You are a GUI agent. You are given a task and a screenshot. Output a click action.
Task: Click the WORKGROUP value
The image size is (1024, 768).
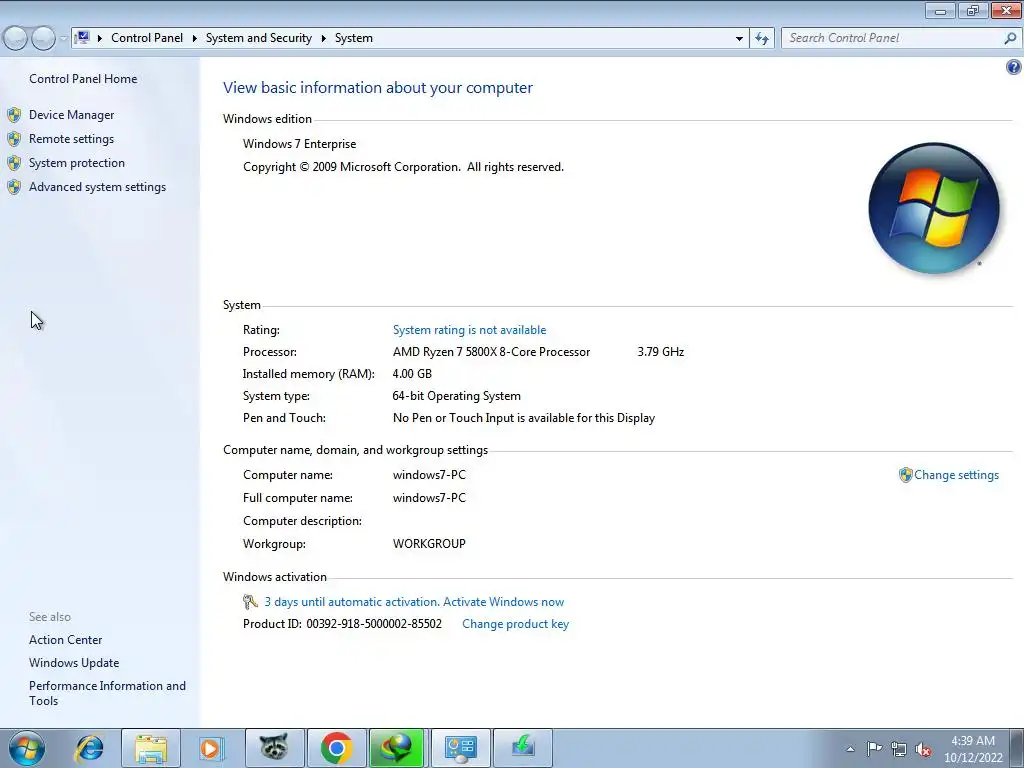pyautogui.click(x=429, y=544)
